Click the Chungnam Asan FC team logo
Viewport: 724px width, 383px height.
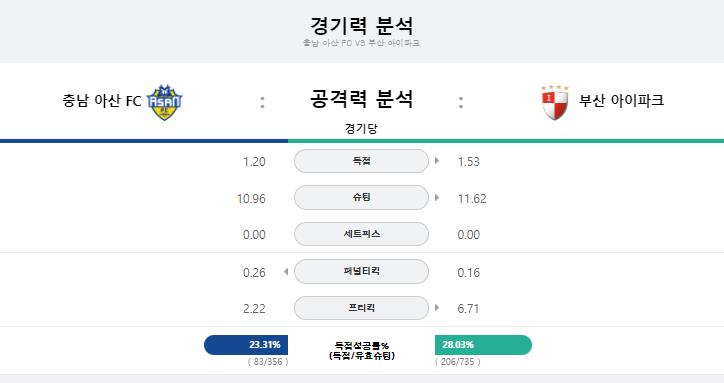point(164,102)
